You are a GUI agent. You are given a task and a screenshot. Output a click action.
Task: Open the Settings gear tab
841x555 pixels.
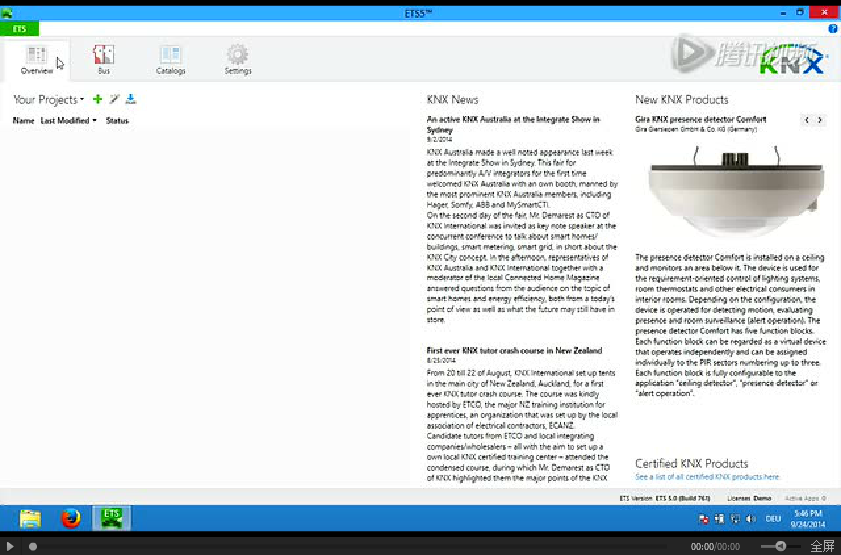click(x=237, y=59)
